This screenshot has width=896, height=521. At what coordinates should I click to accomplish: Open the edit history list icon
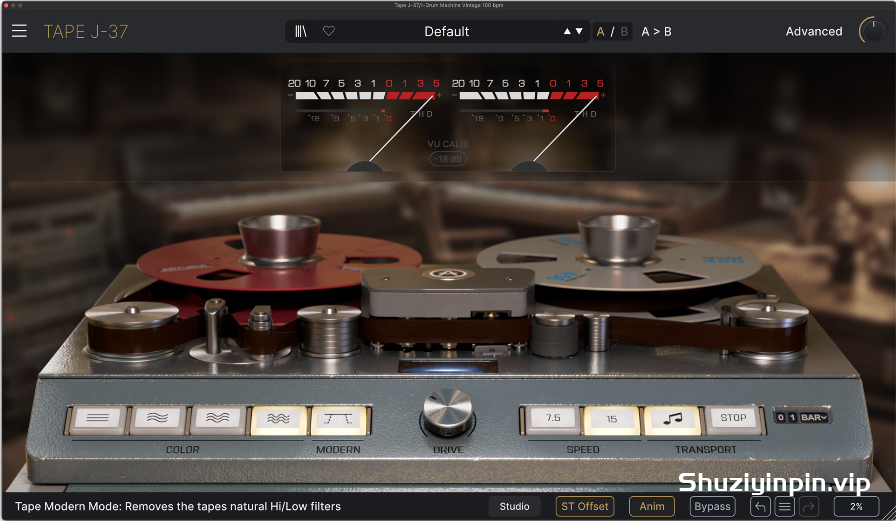(785, 506)
